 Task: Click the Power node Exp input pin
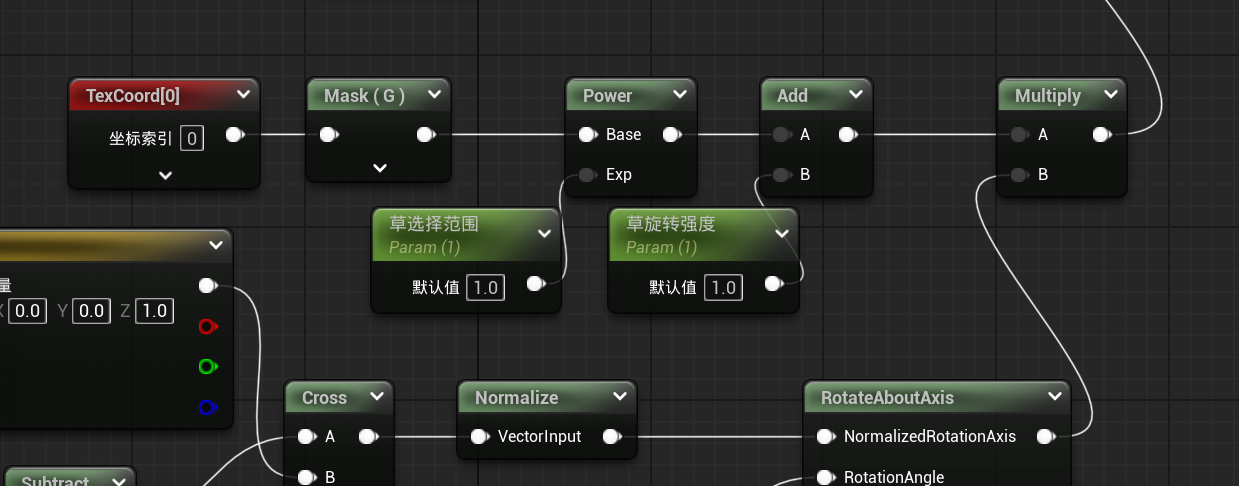[587, 175]
